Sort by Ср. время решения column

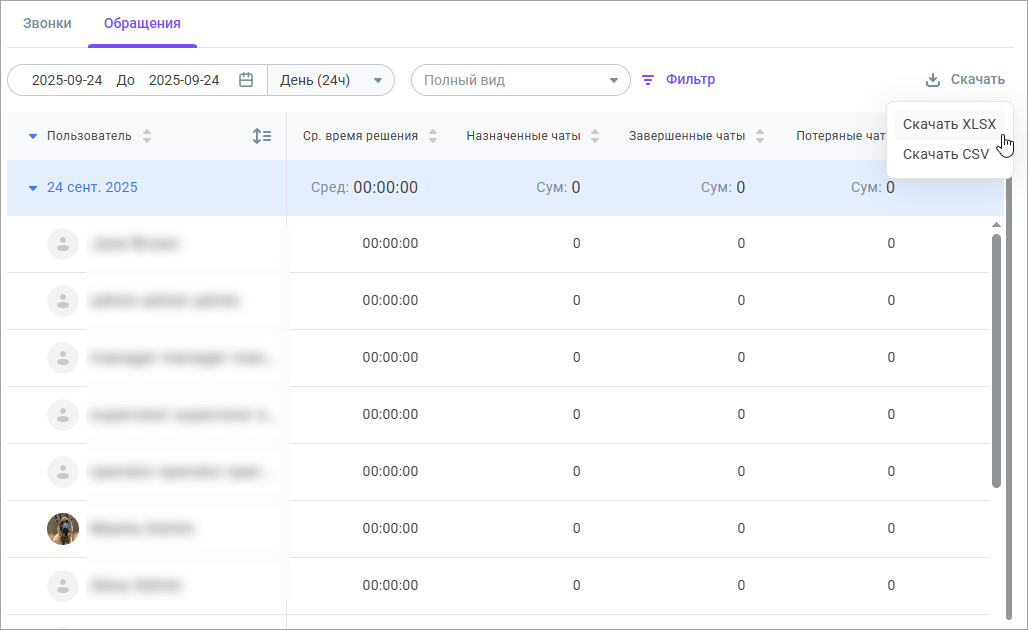[x=433, y=136]
